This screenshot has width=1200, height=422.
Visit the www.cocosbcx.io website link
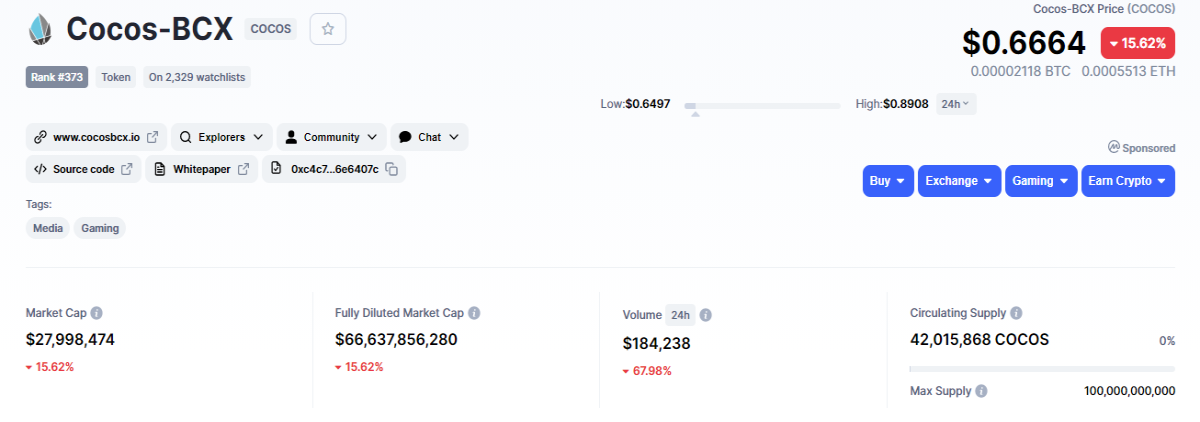tap(96, 137)
